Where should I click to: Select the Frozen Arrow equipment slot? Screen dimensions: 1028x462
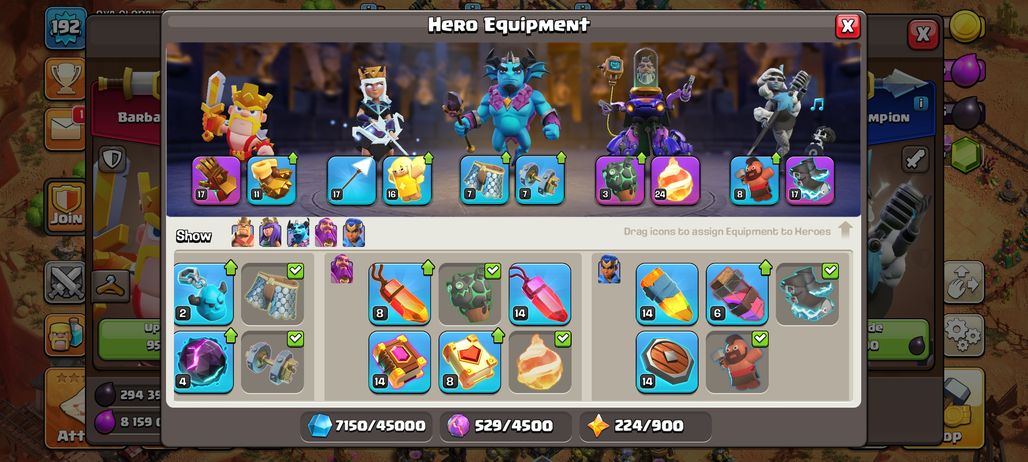(351, 180)
